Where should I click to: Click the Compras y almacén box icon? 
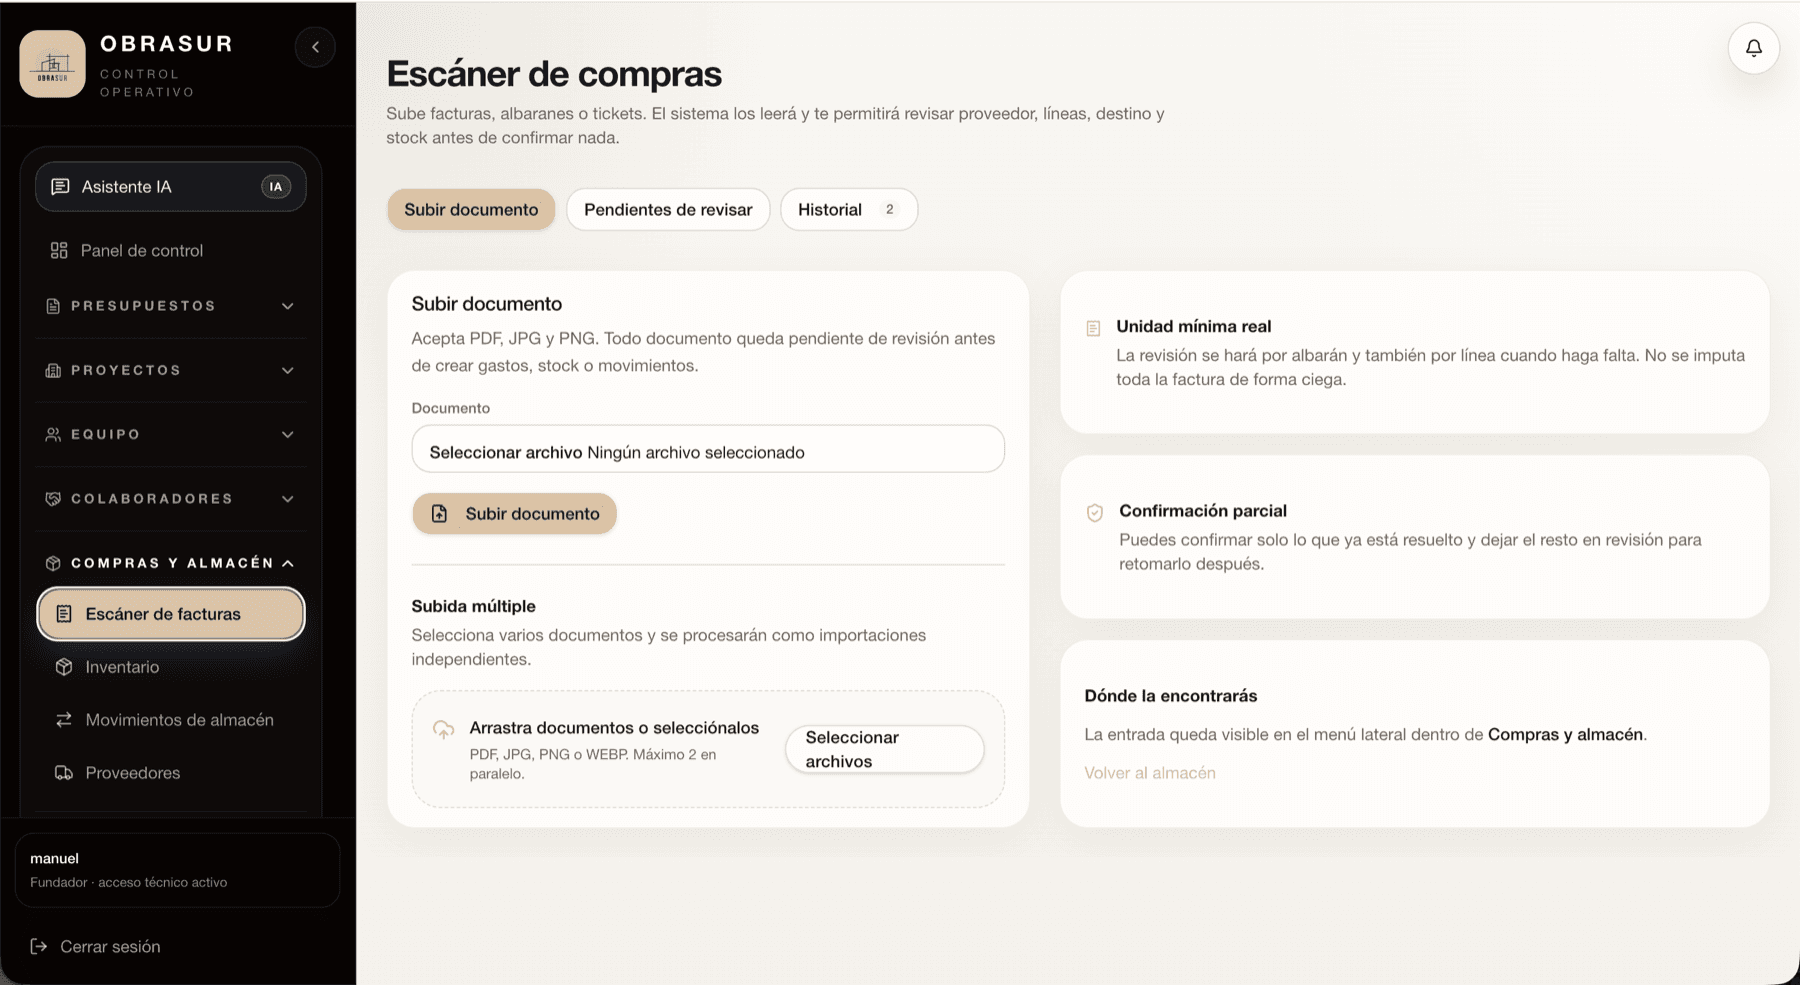tap(53, 563)
